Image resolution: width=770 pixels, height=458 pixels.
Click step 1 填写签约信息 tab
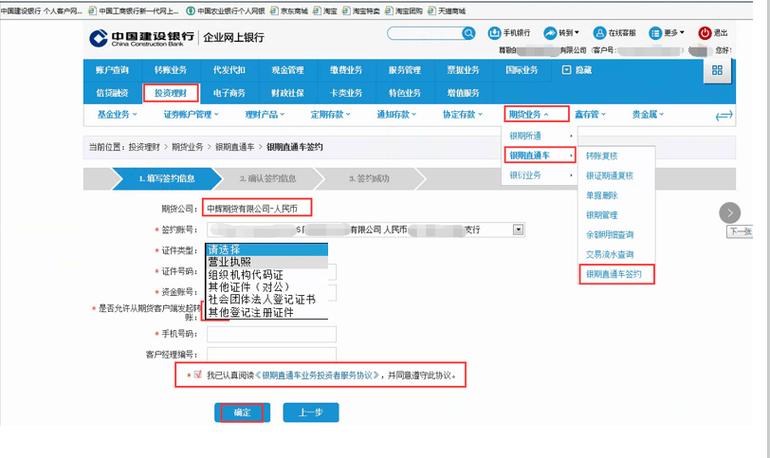point(167,179)
